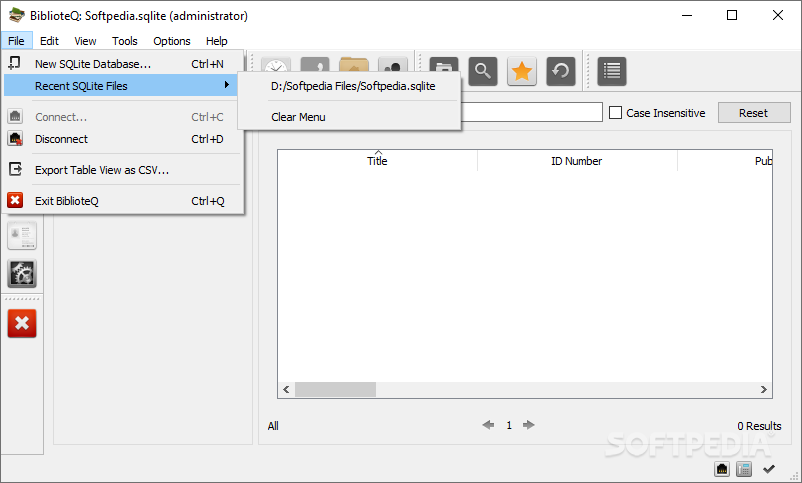
Task: Click the tan folder toolbar icon
Action: (x=354, y=65)
